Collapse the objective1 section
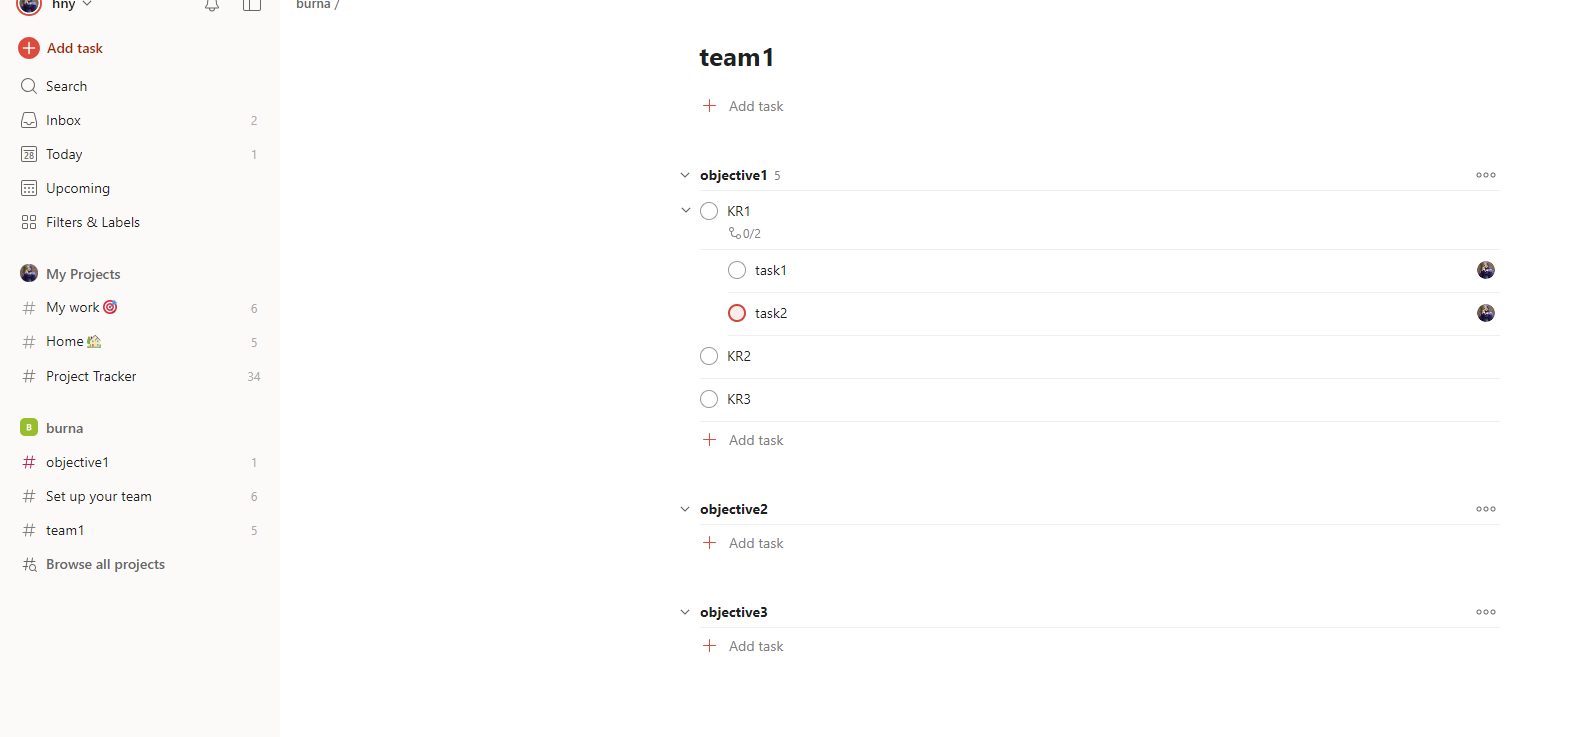Image resolution: width=1581 pixels, height=737 pixels. click(685, 175)
